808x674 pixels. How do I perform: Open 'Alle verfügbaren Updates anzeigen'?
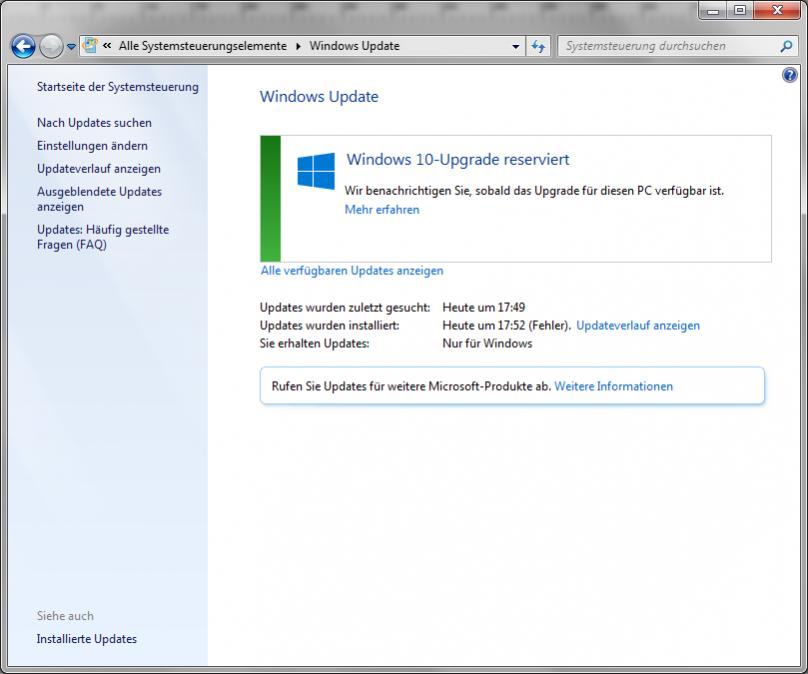(352, 271)
